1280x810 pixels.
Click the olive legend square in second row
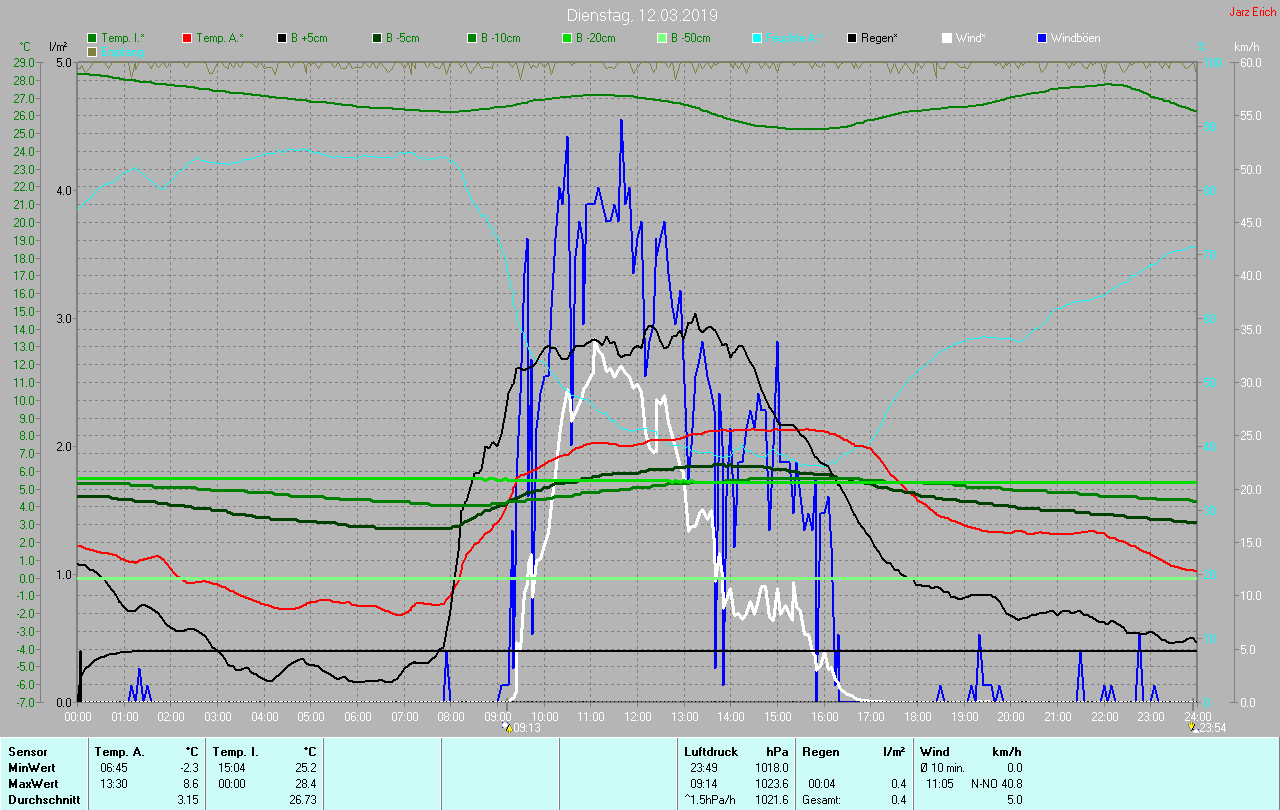93,51
